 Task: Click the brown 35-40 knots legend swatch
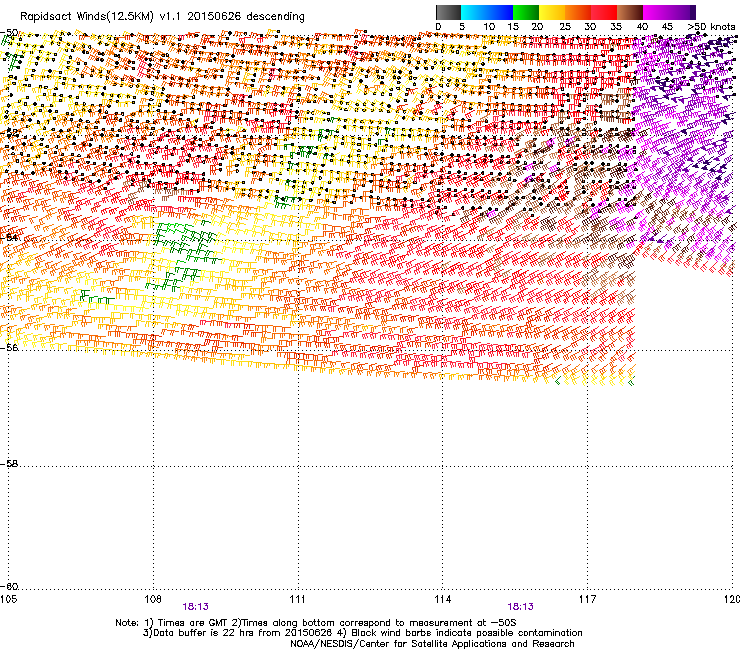click(630, 12)
